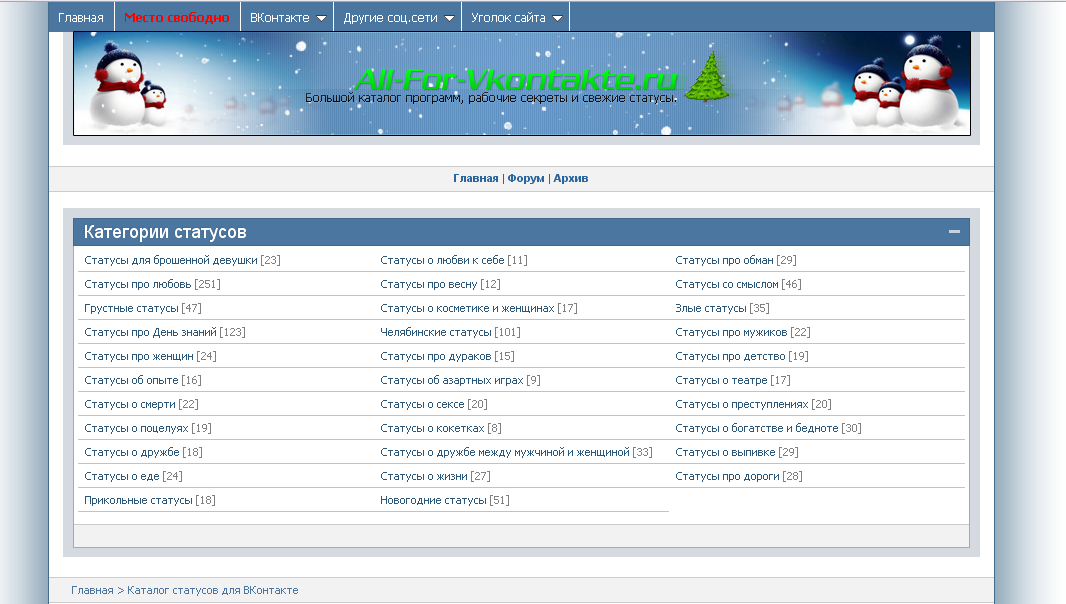Open Статусы о театре category
Image resolution: width=1066 pixels, height=604 pixels.
721,380
